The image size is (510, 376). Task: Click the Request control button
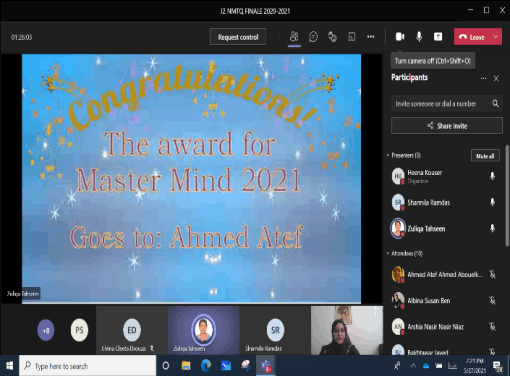point(238,37)
